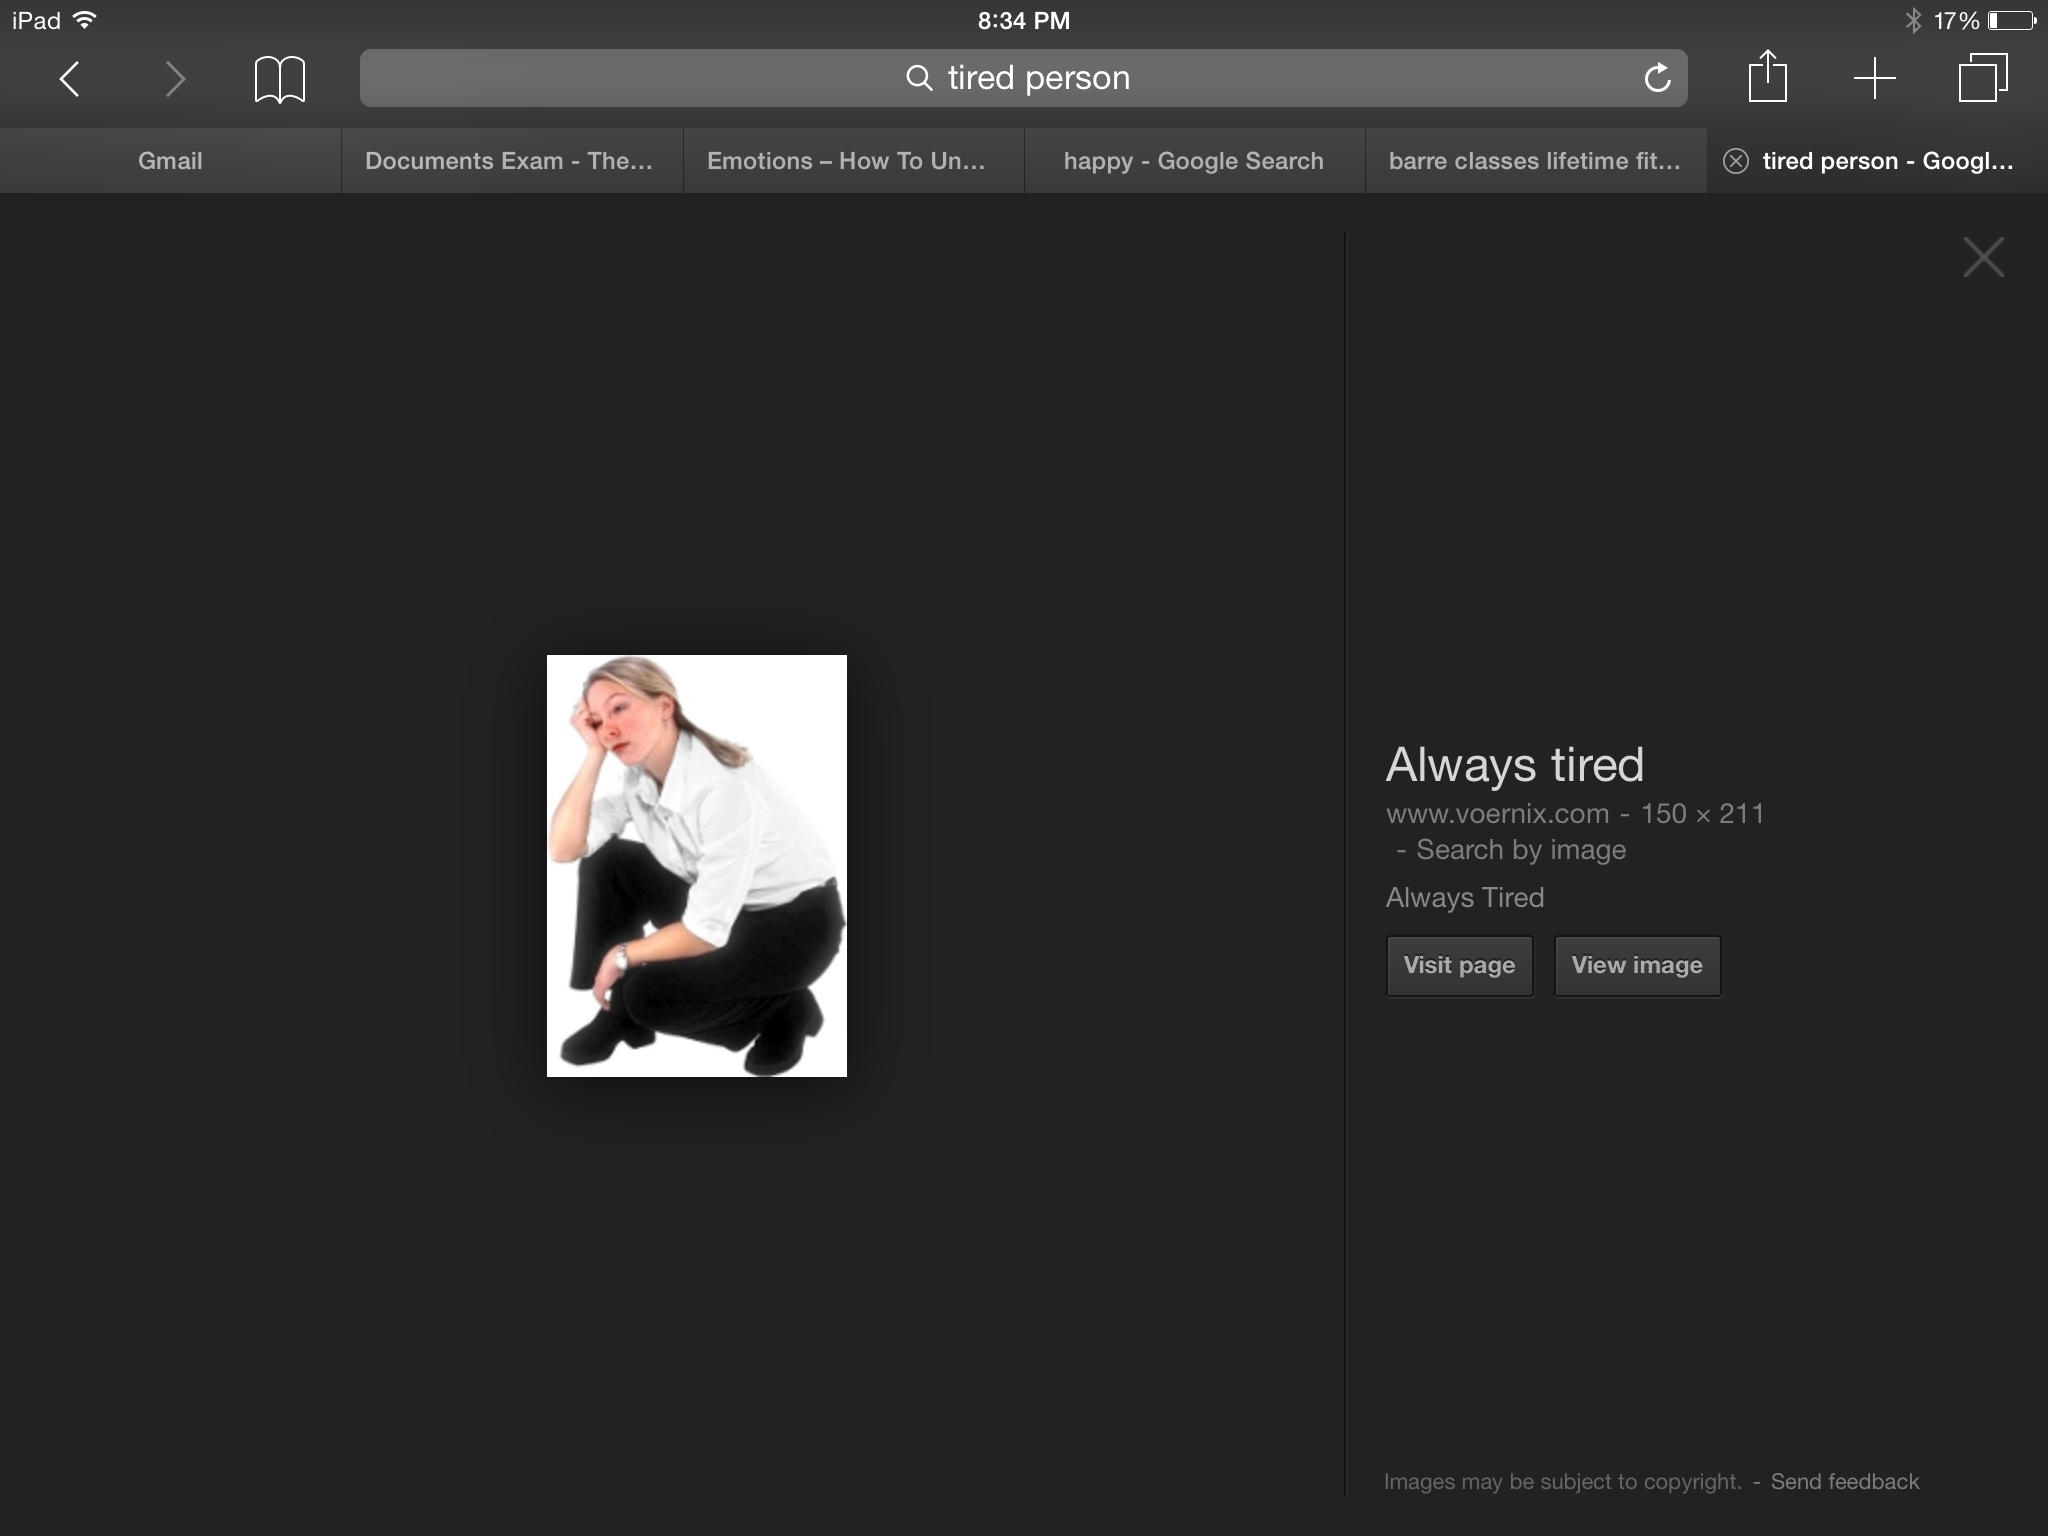Switch to Documents Exam tab
2048x1536 pixels.
[x=510, y=161]
